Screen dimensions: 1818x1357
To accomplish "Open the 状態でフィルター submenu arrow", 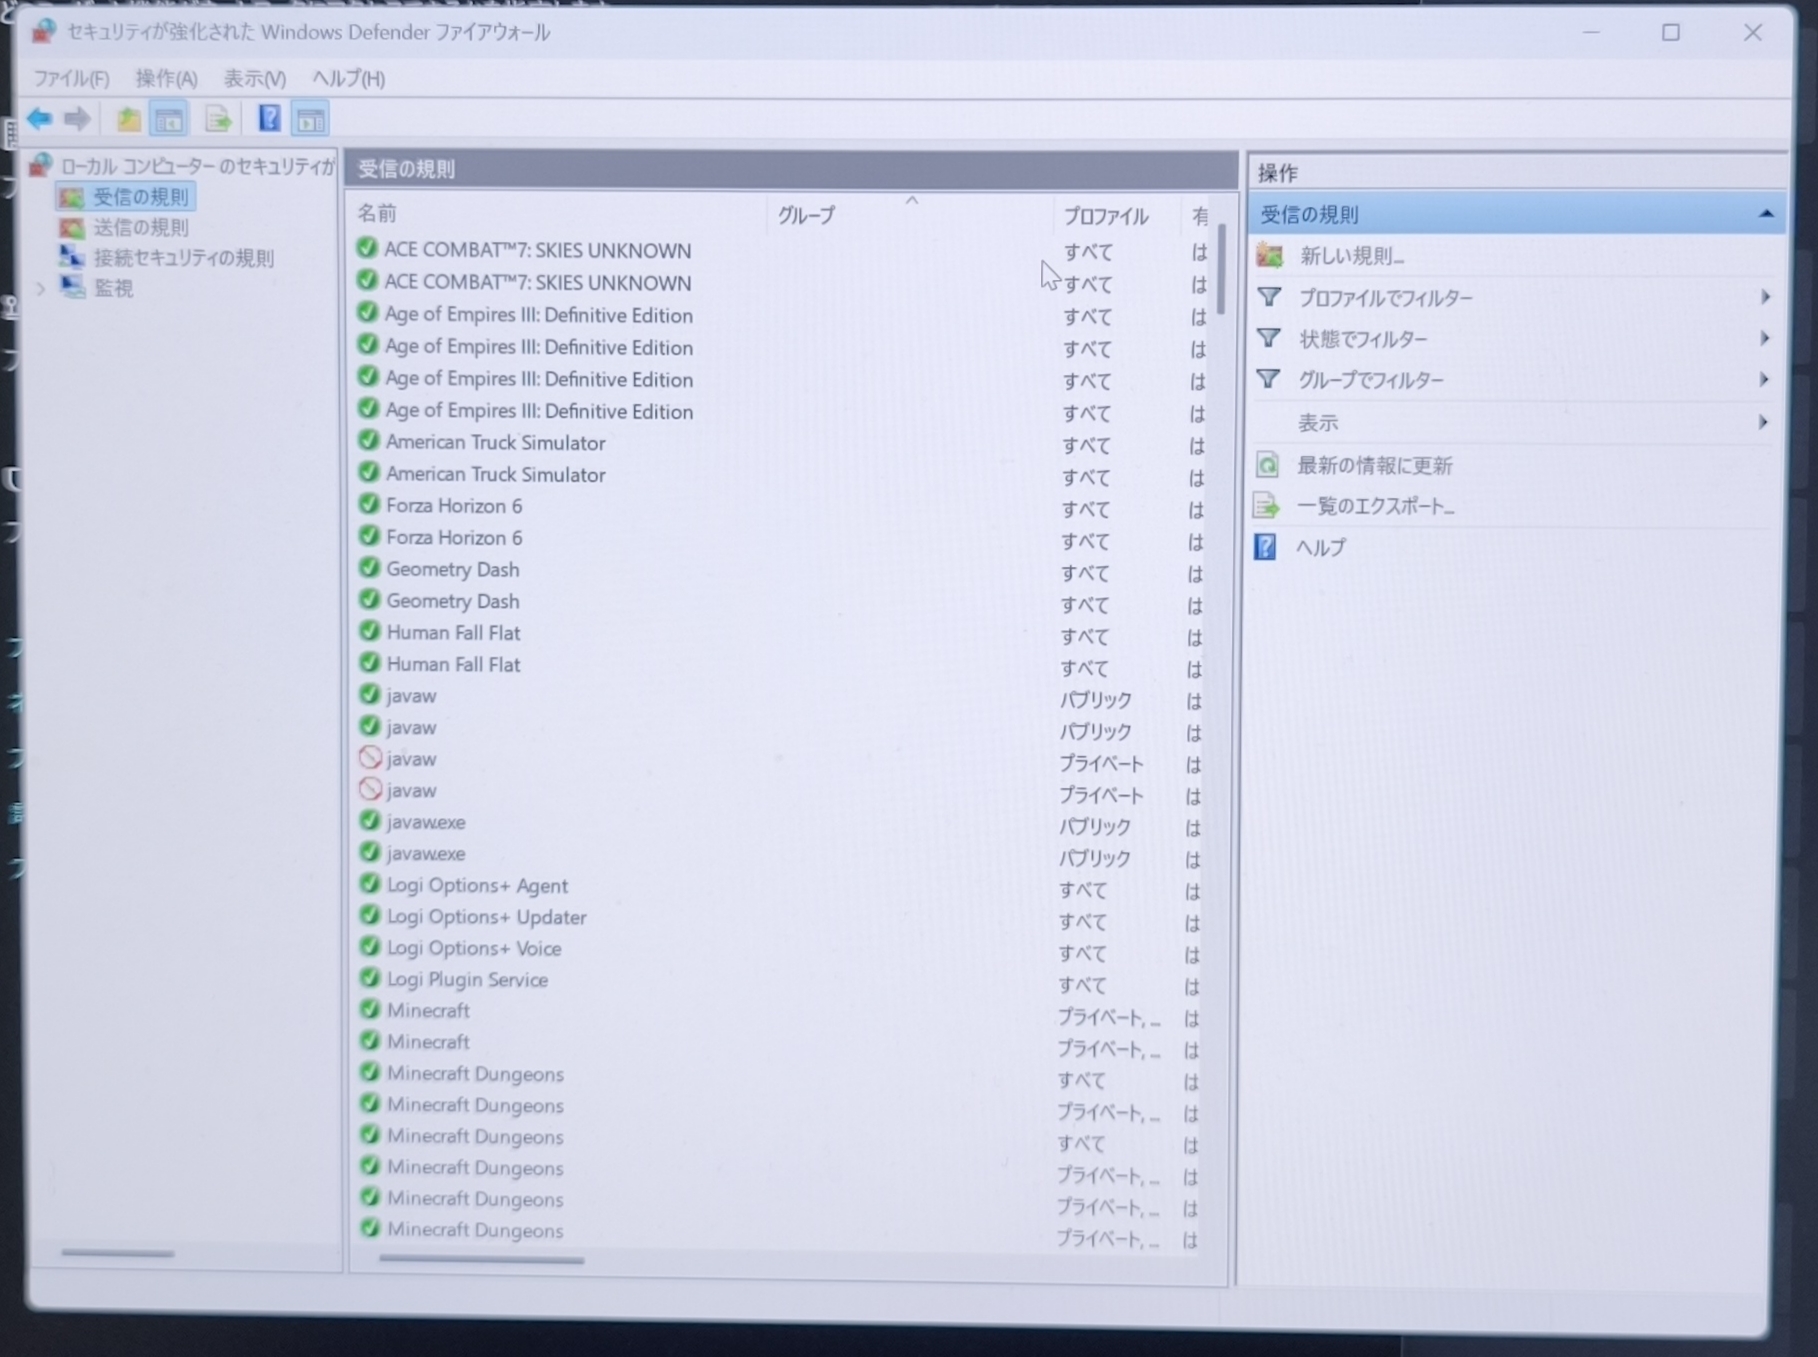I will coord(1765,338).
